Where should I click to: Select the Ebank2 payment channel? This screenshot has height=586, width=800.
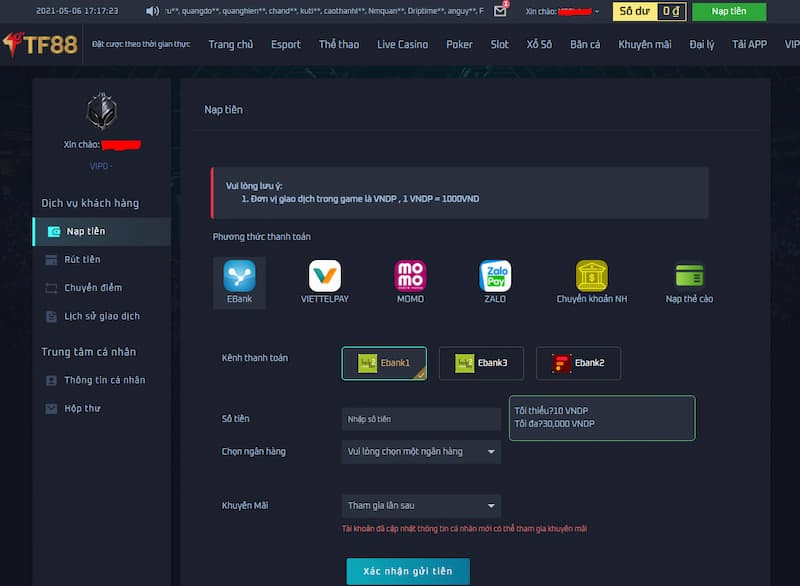pyautogui.click(x=578, y=363)
